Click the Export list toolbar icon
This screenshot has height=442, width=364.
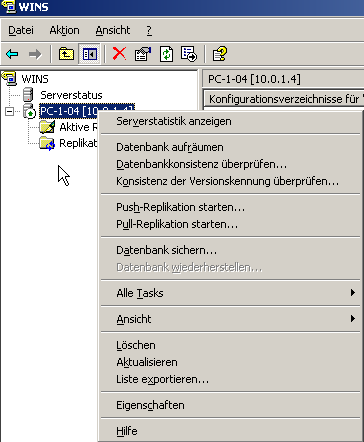point(189,54)
